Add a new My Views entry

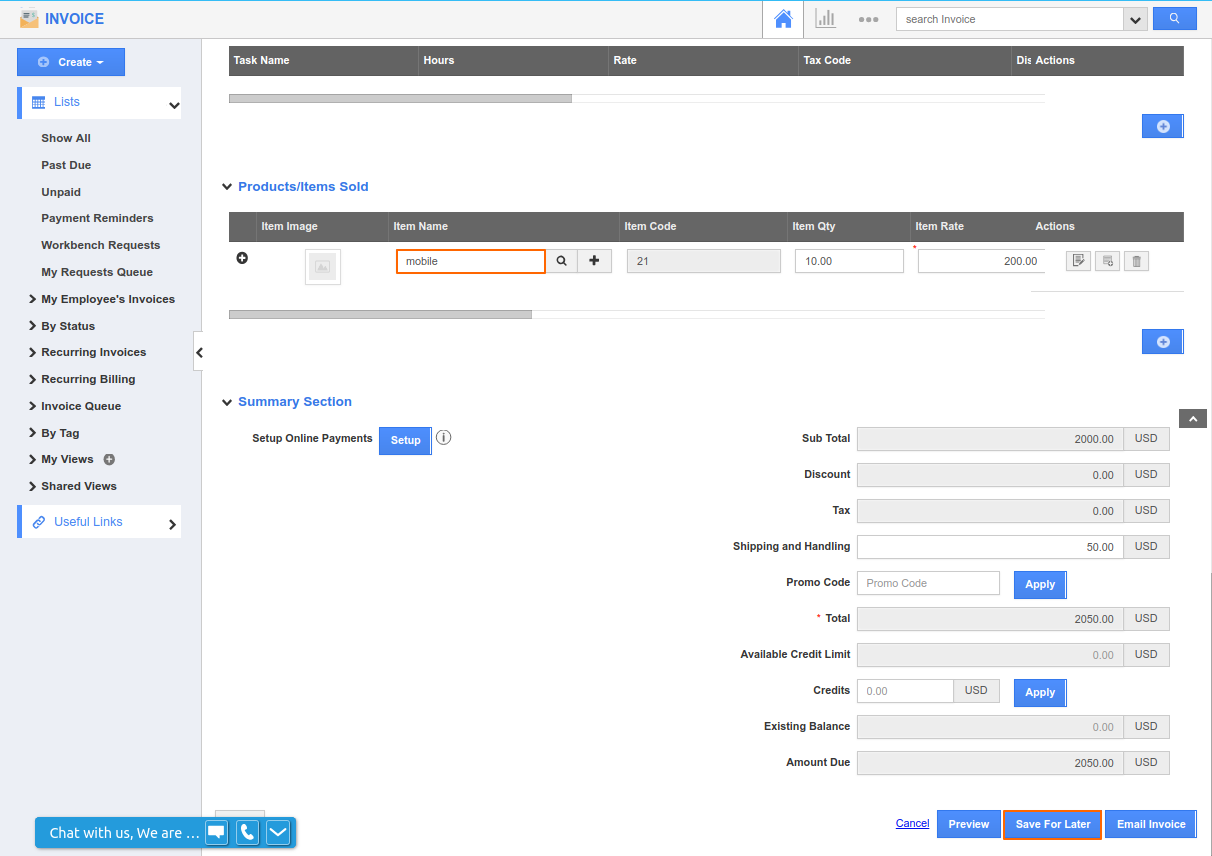pos(110,460)
